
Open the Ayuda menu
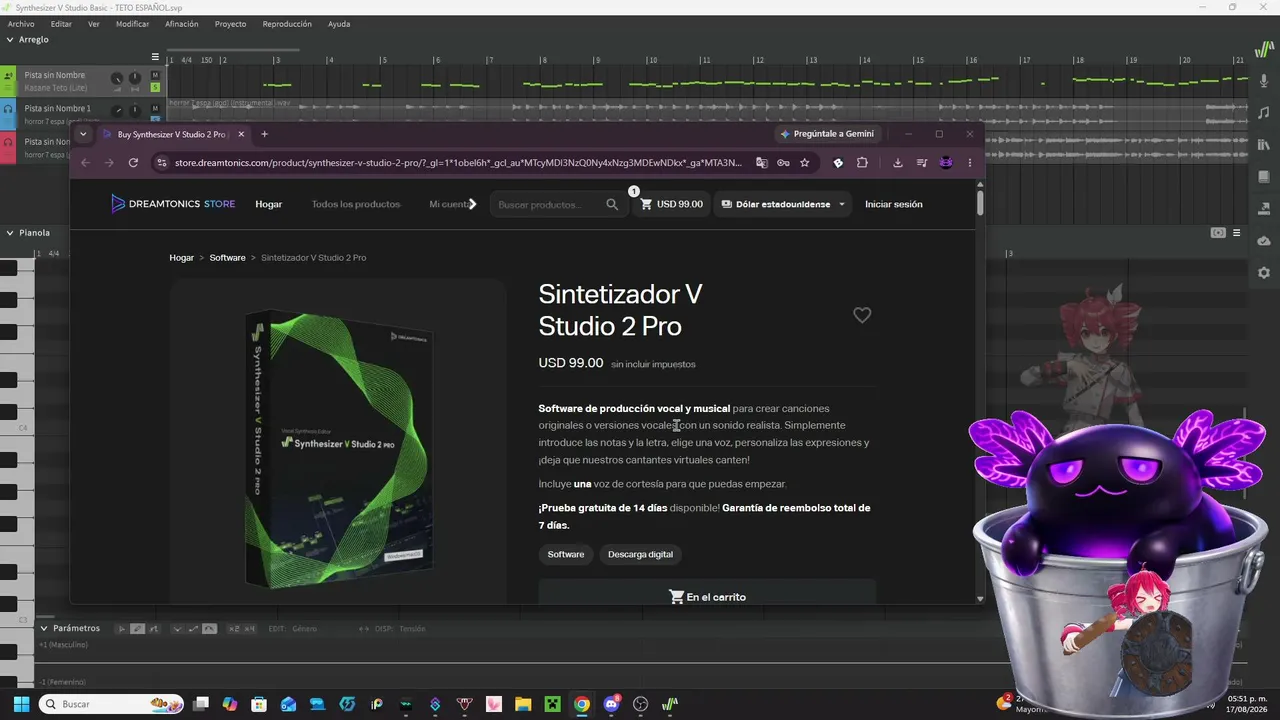[339, 24]
